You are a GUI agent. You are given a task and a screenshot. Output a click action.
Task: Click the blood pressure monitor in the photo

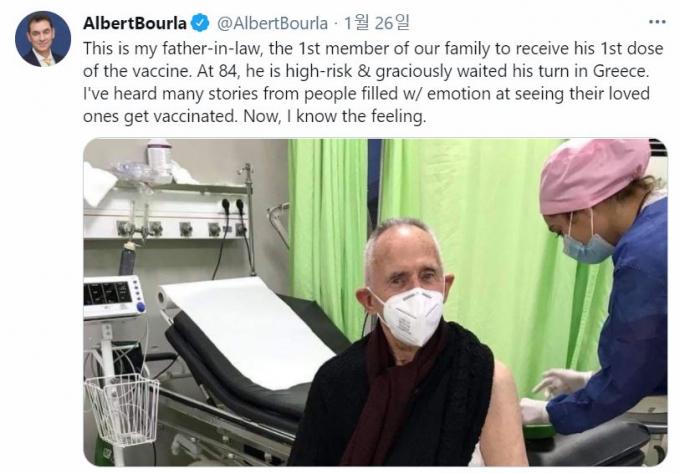(x=114, y=297)
